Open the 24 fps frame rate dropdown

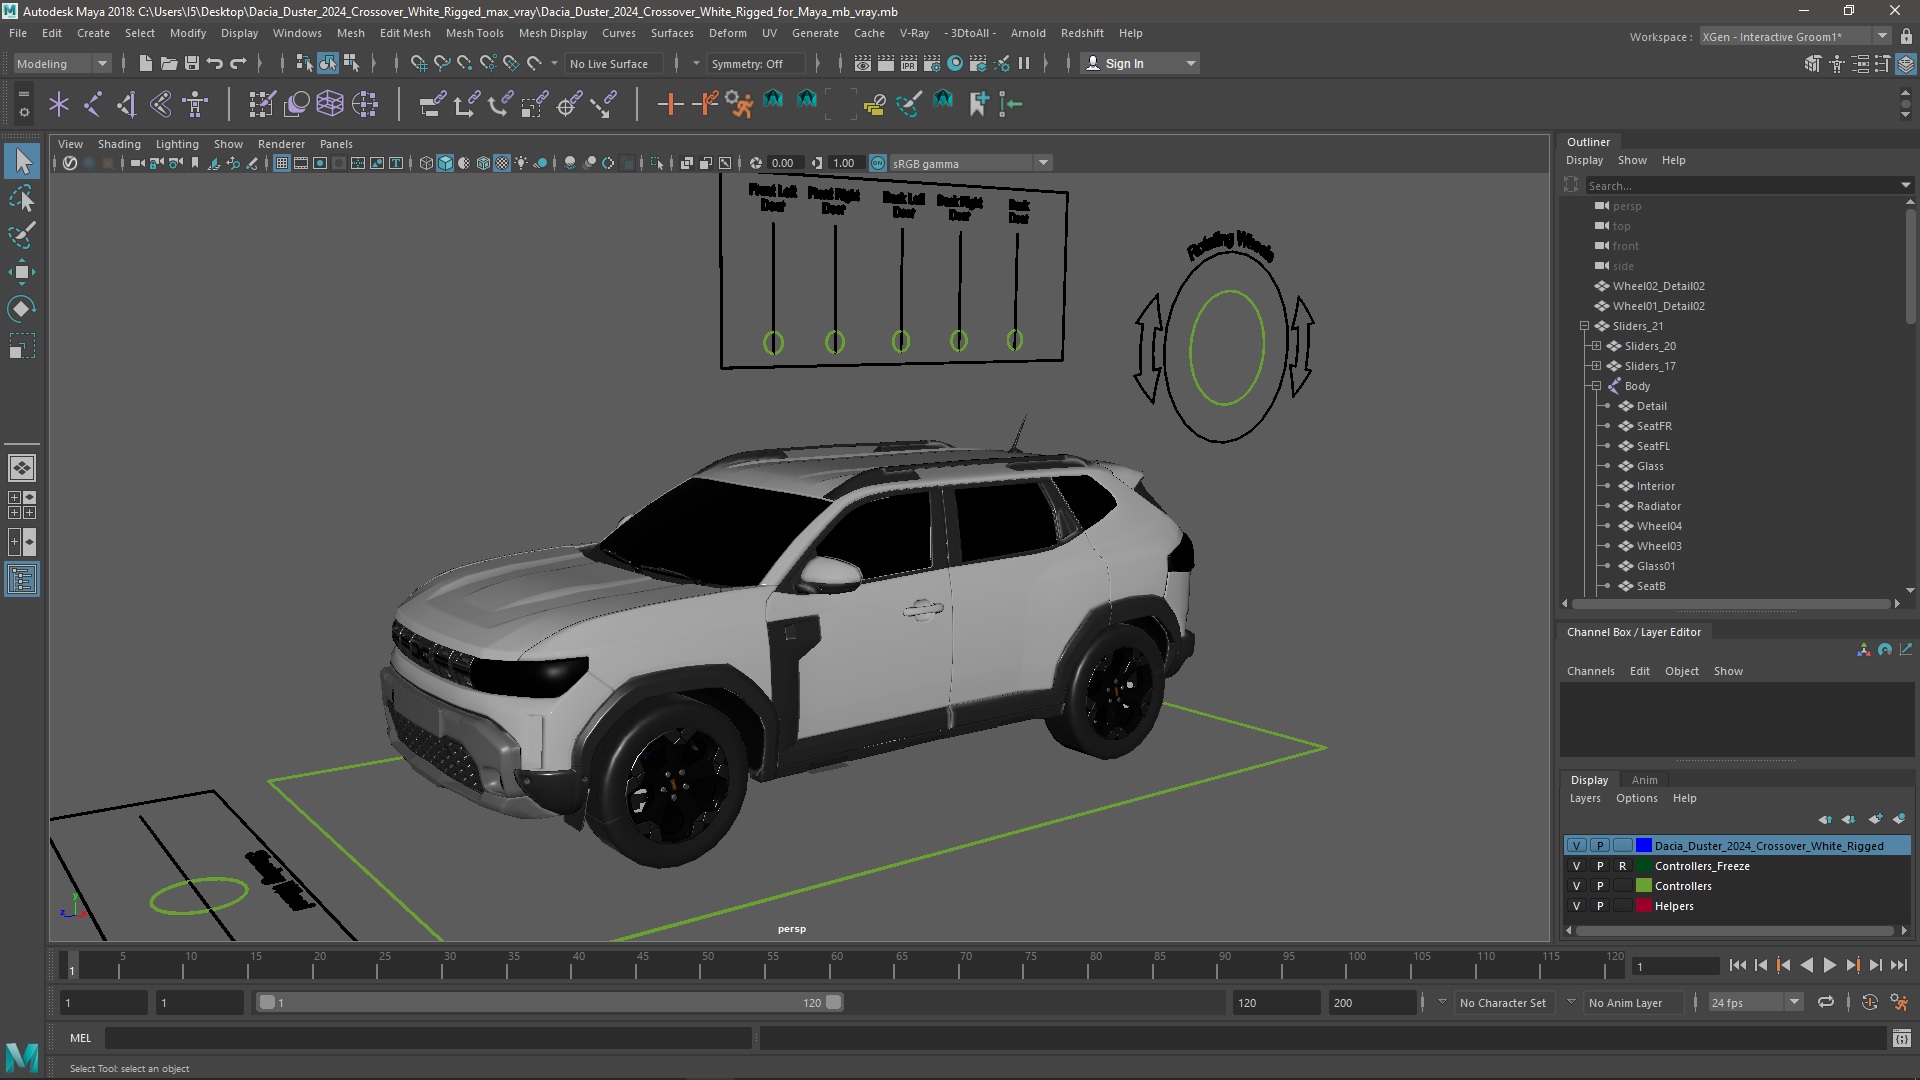click(x=1755, y=1002)
